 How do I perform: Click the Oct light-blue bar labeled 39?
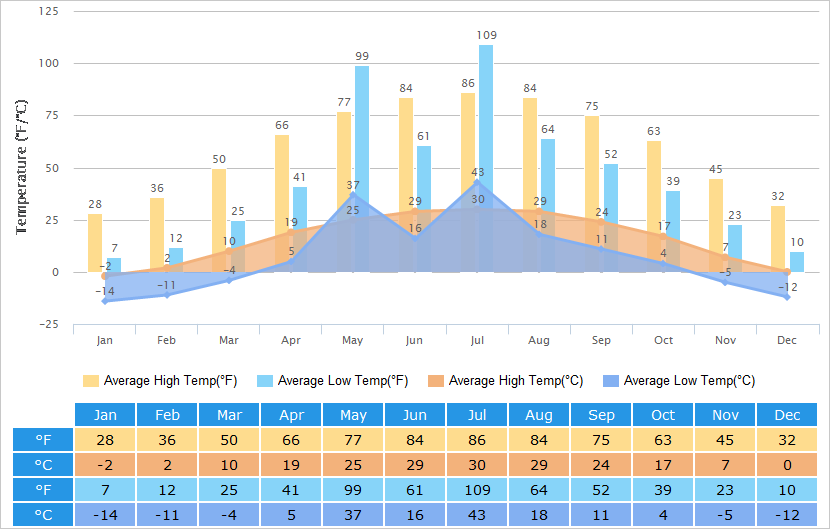click(673, 231)
